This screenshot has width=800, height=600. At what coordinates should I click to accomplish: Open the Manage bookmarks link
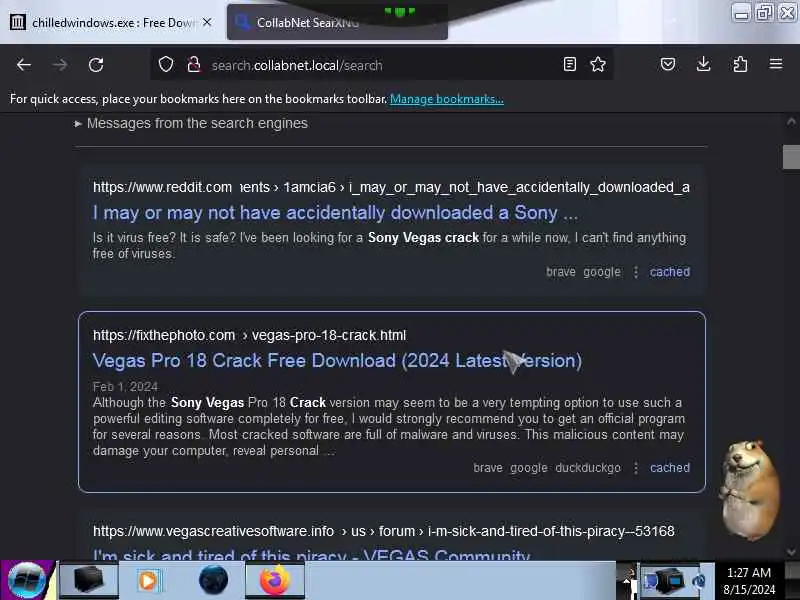[x=446, y=99]
